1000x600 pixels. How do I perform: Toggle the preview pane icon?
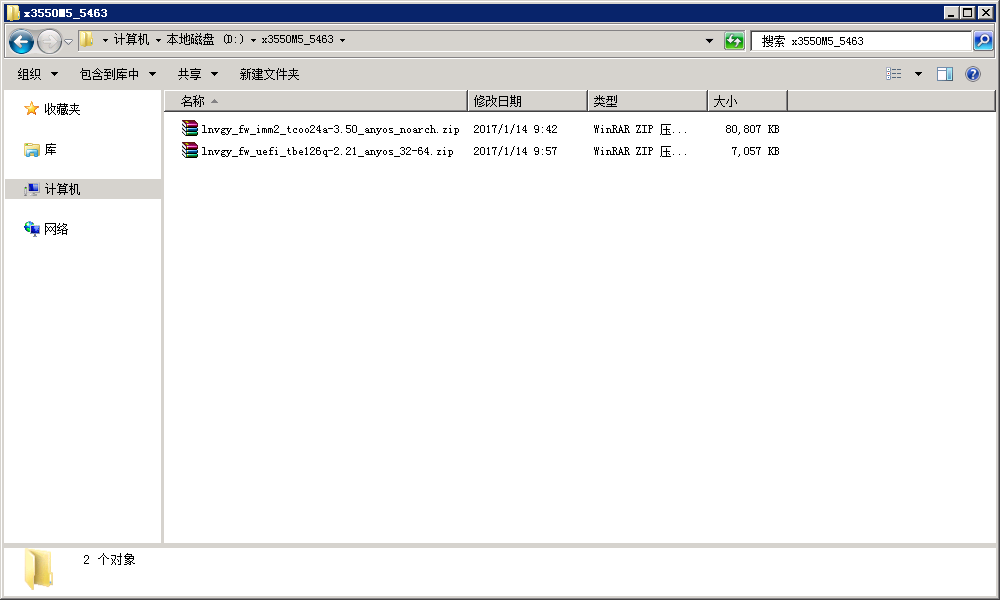tap(945, 74)
